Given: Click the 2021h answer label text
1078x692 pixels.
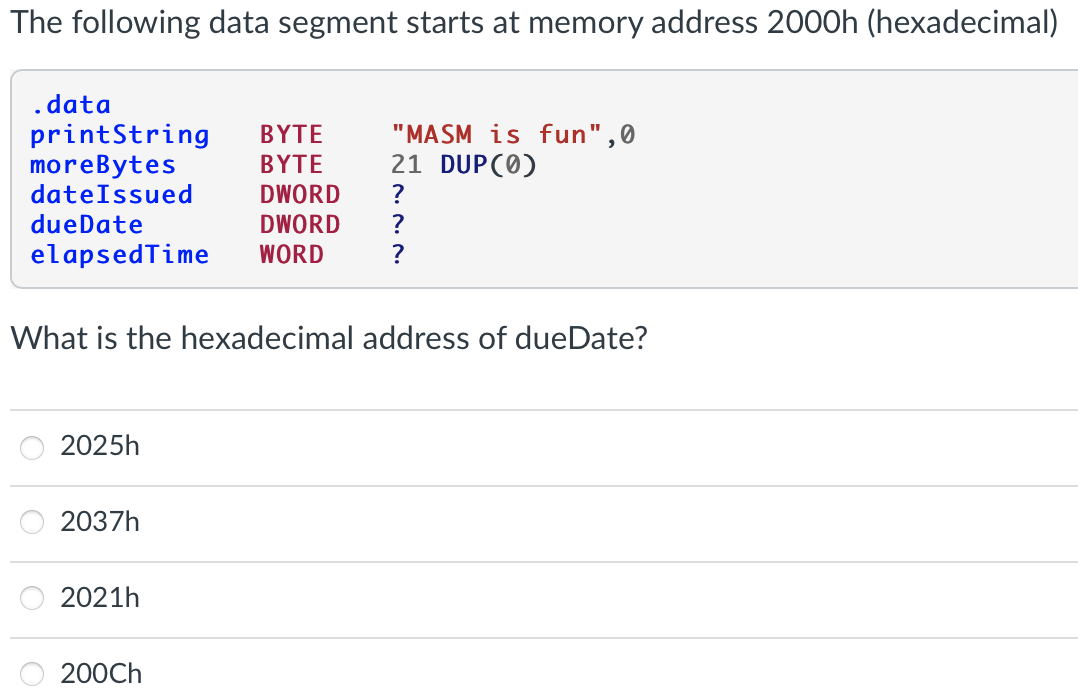Looking at the screenshot, I should [98, 597].
